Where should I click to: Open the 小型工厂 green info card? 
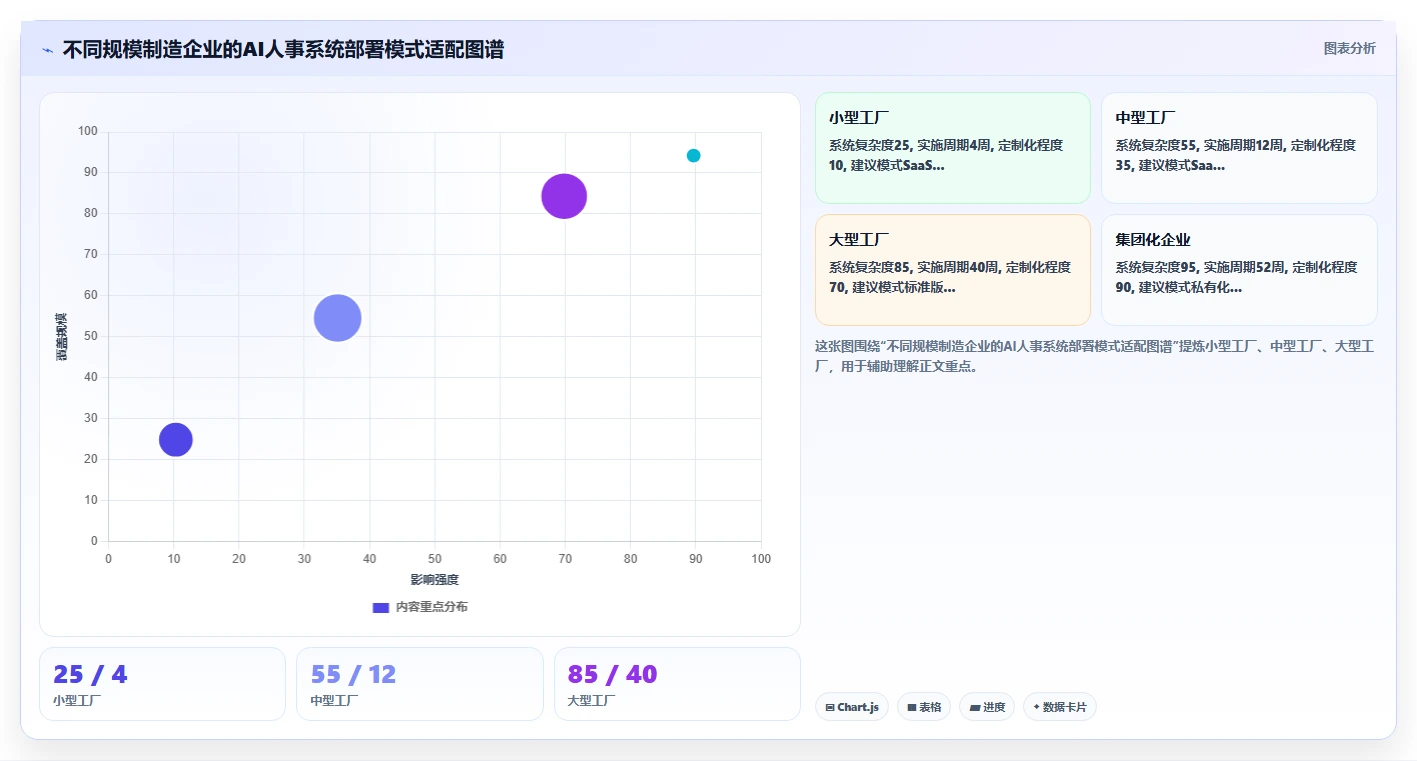pyautogui.click(x=952, y=148)
